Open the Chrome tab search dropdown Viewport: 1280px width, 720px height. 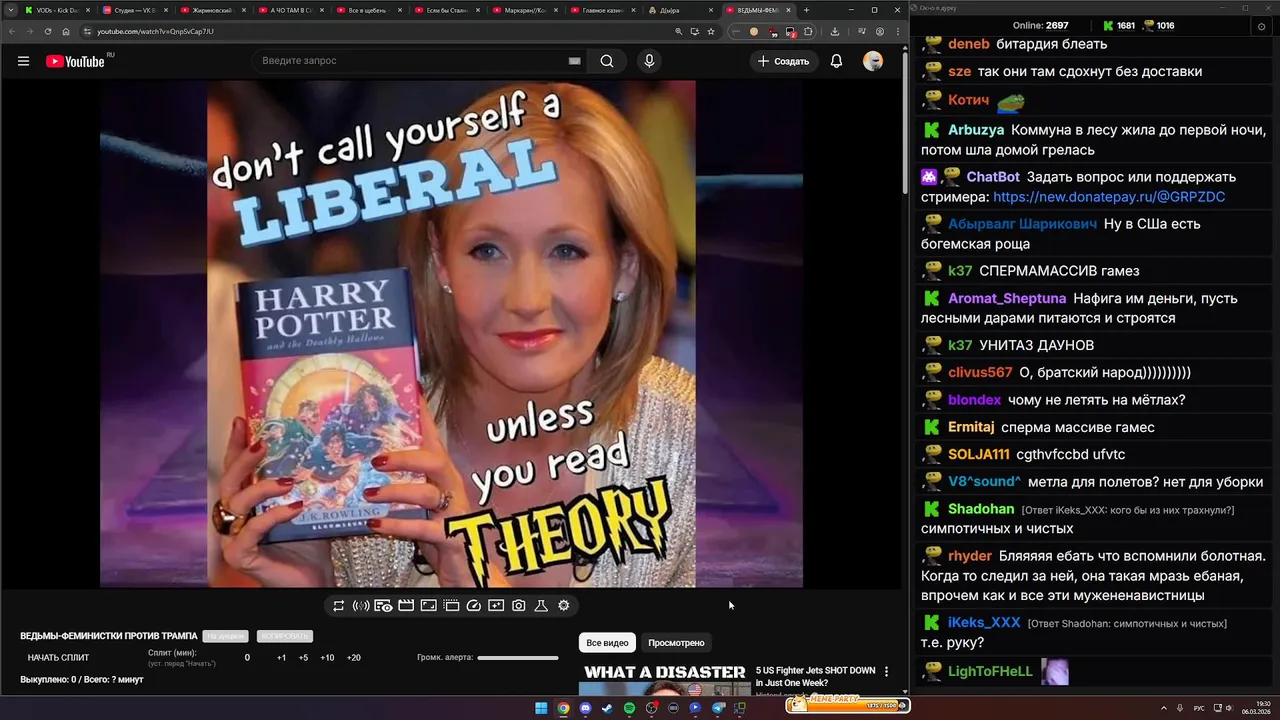tap(11, 10)
